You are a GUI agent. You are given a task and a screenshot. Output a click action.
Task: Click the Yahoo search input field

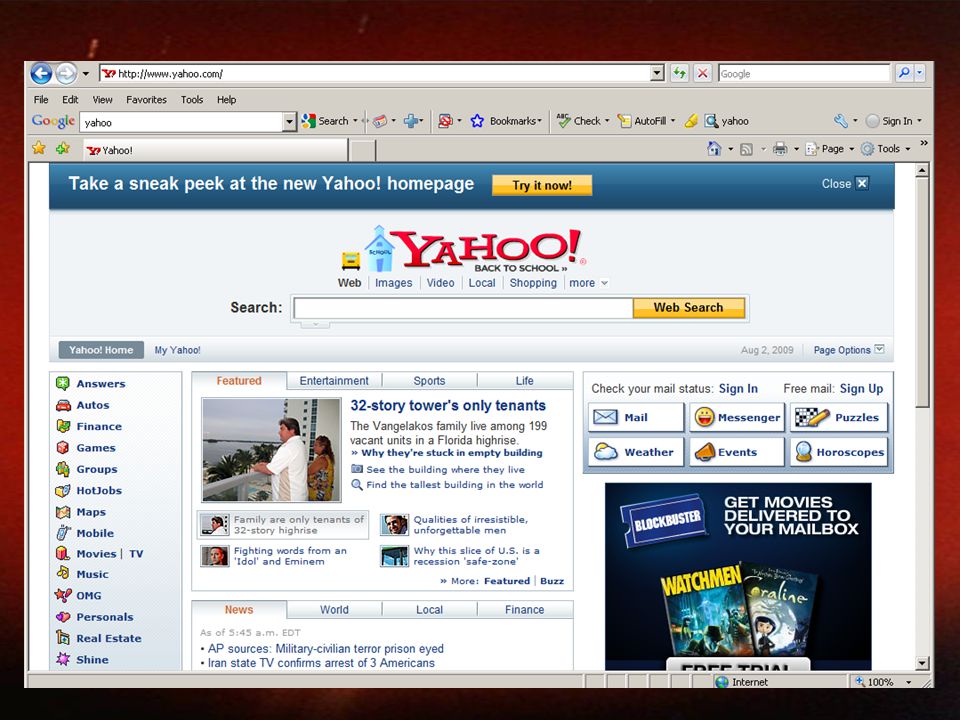pyautogui.click(x=463, y=308)
